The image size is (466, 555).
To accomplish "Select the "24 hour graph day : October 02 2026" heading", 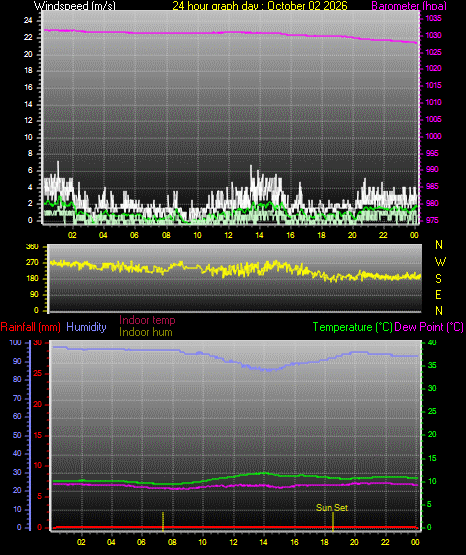I will tap(260, 6).
